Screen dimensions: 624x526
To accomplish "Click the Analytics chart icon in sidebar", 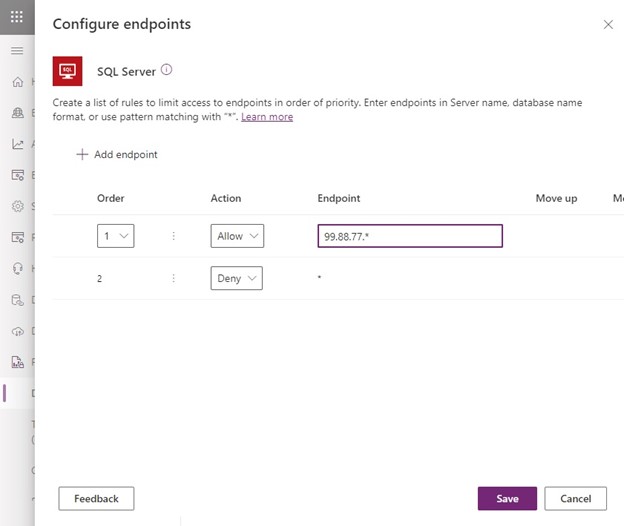I will click(x=17, y=144).
